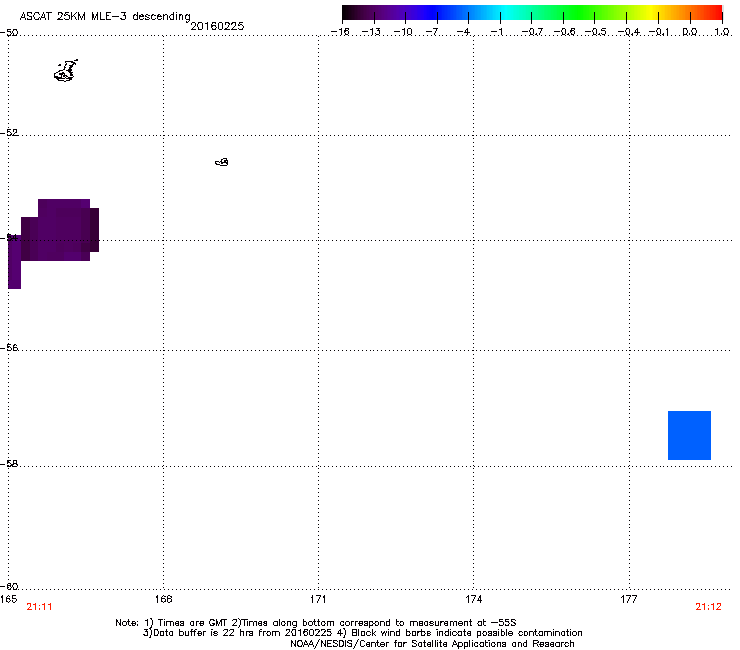Click the '-13' color bar label

tap(371, 32)
